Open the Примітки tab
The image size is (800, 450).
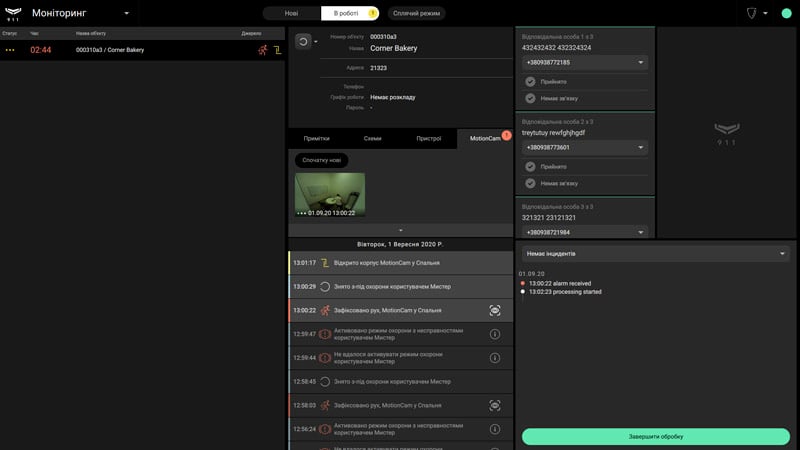click(316, 138)
